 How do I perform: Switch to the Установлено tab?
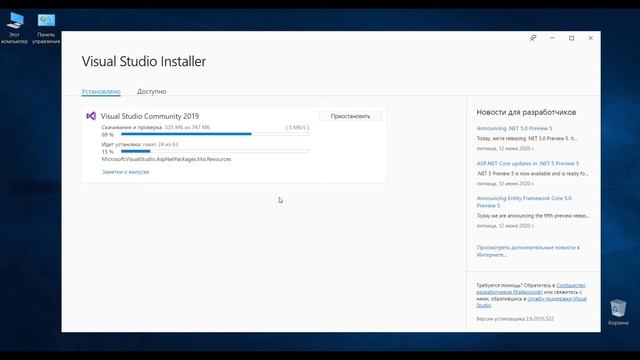click(101, 91)
